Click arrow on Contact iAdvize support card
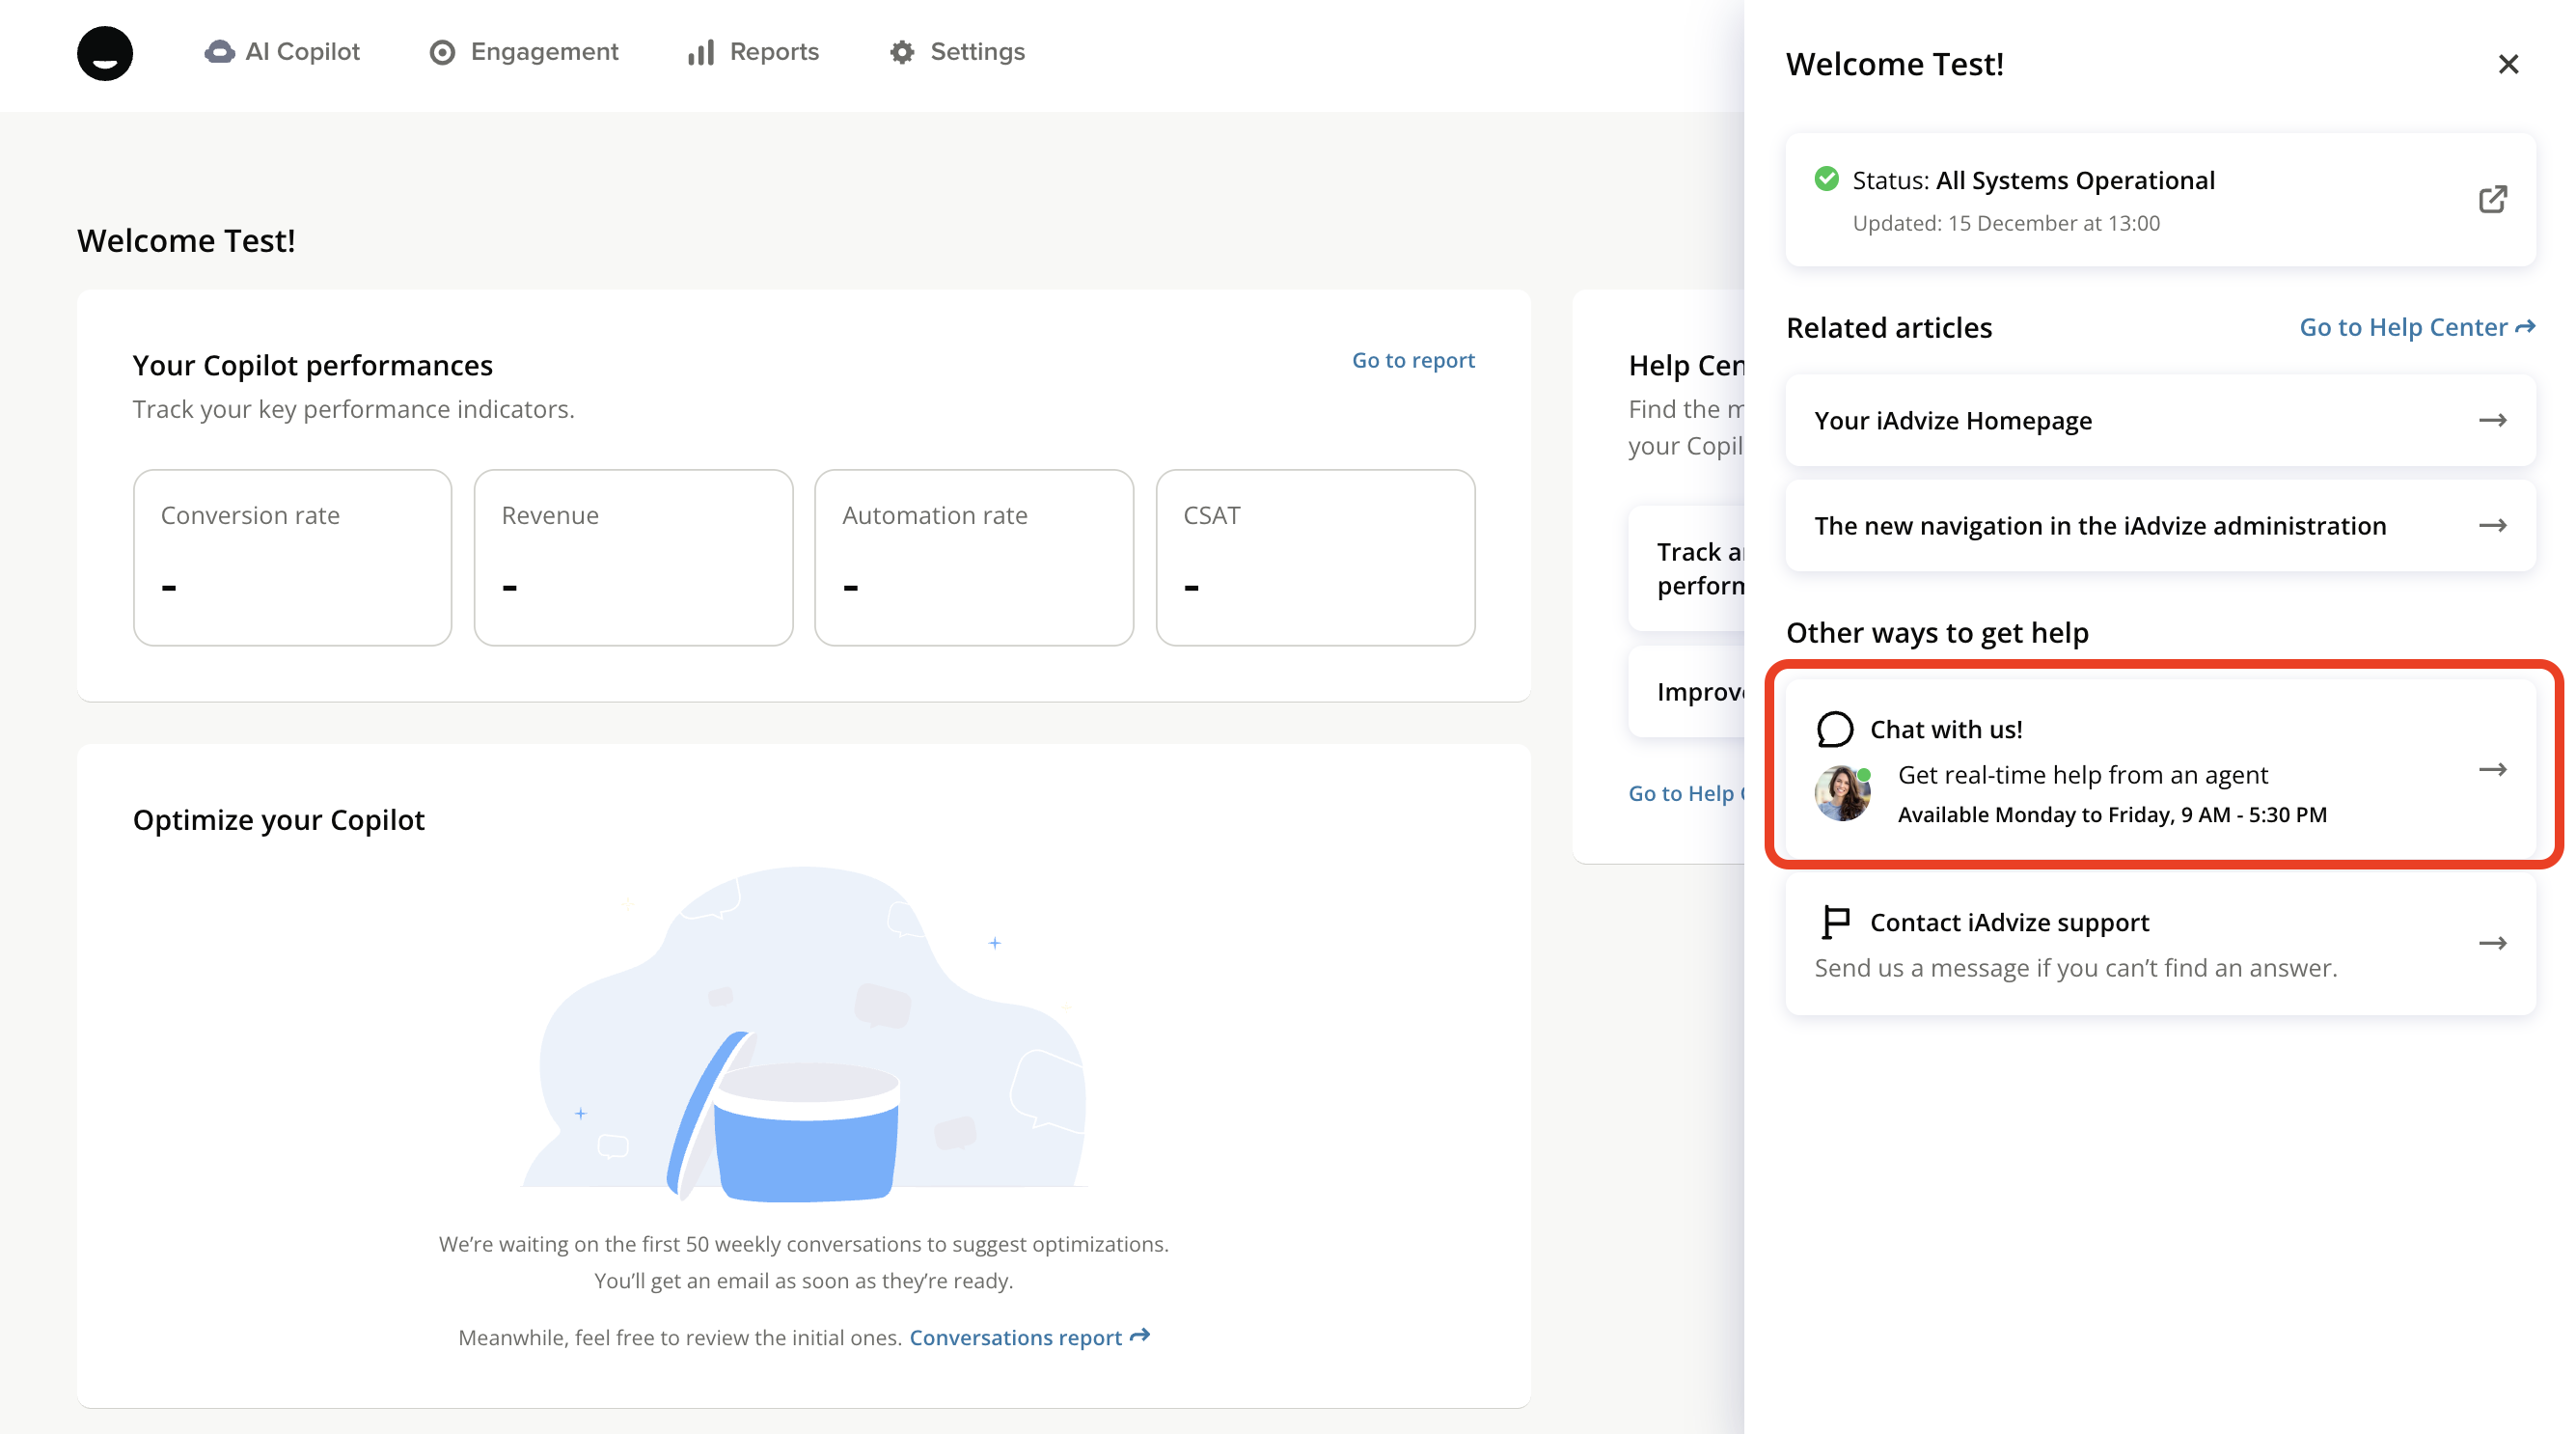The image size is (2576, 1434). click(2492, 944)
